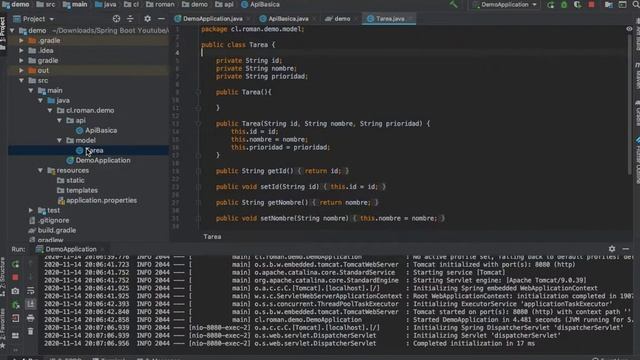Screen dimensions: 640x360
Task: Place cursor on 'private String nombre' line
Action: click(256, 69)
